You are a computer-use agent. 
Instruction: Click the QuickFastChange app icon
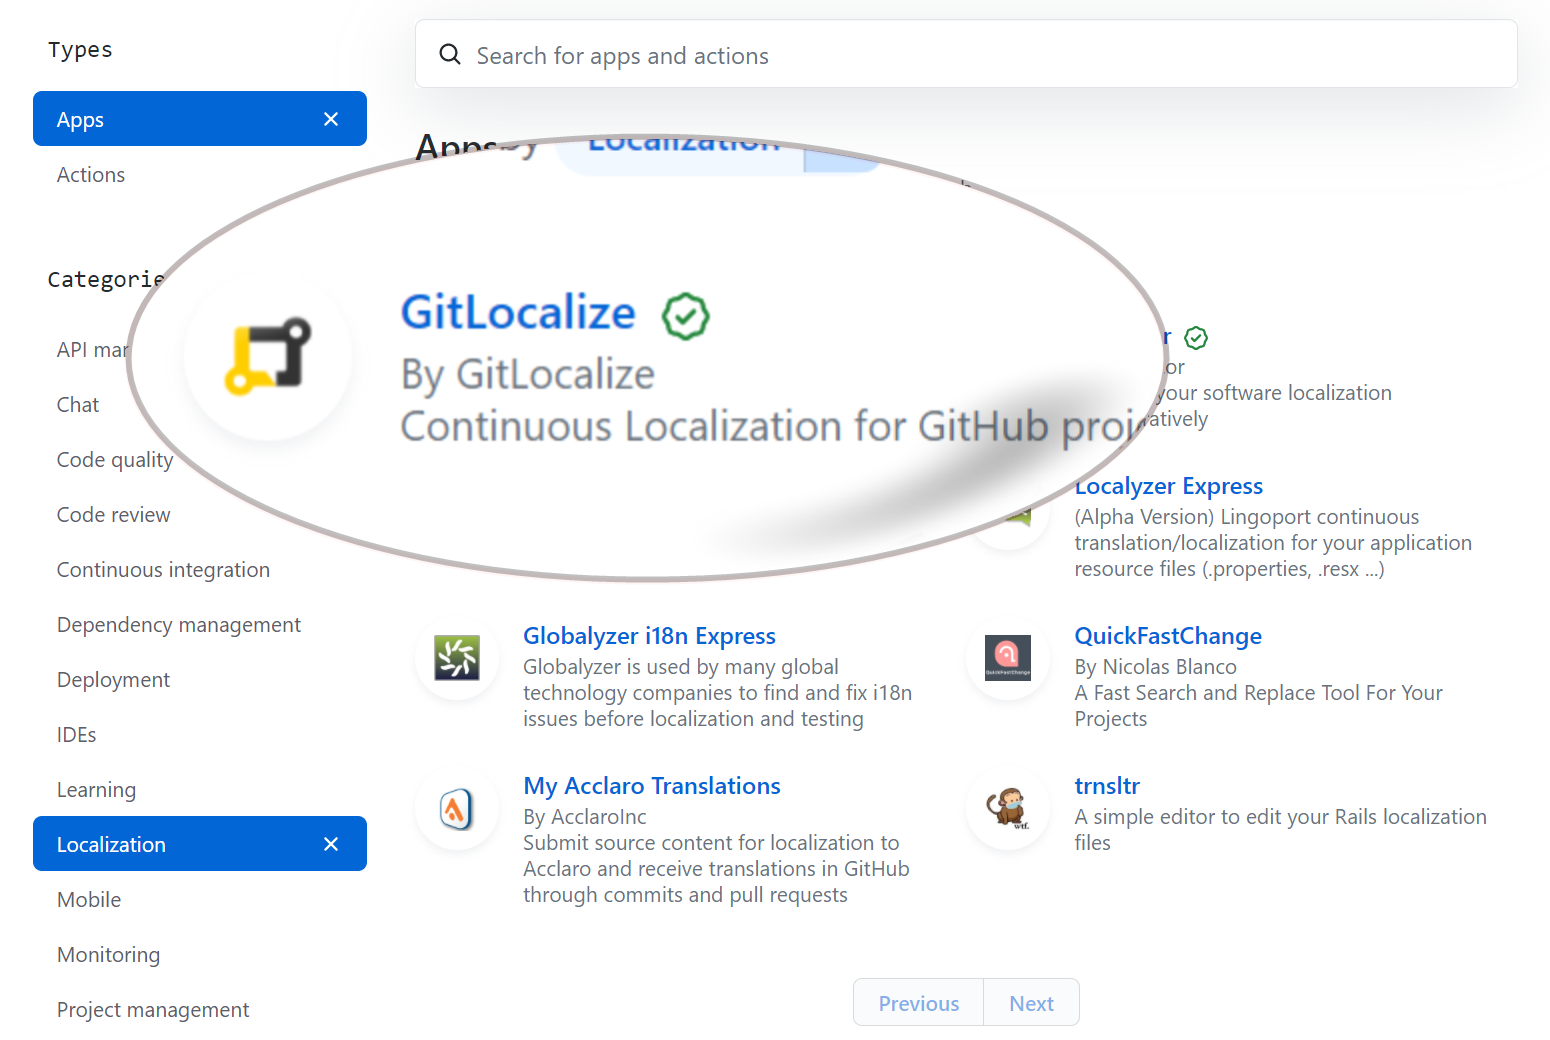[x=1007, y=658]
